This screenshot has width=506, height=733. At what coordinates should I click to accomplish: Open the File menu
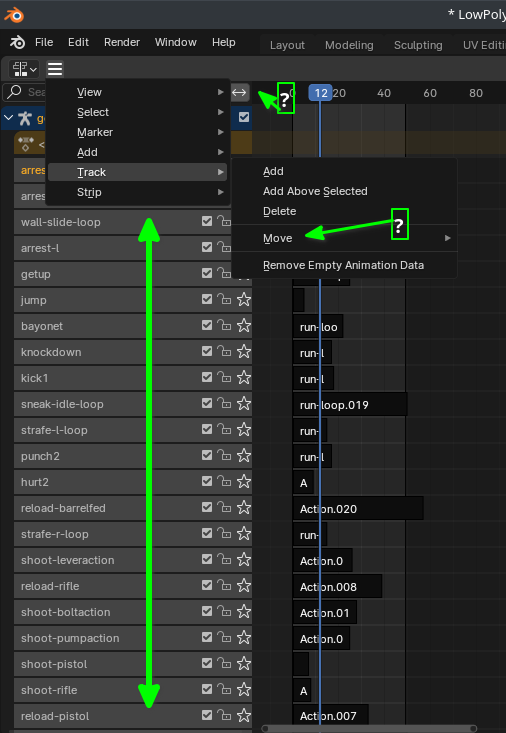click(x=44, y=43)
